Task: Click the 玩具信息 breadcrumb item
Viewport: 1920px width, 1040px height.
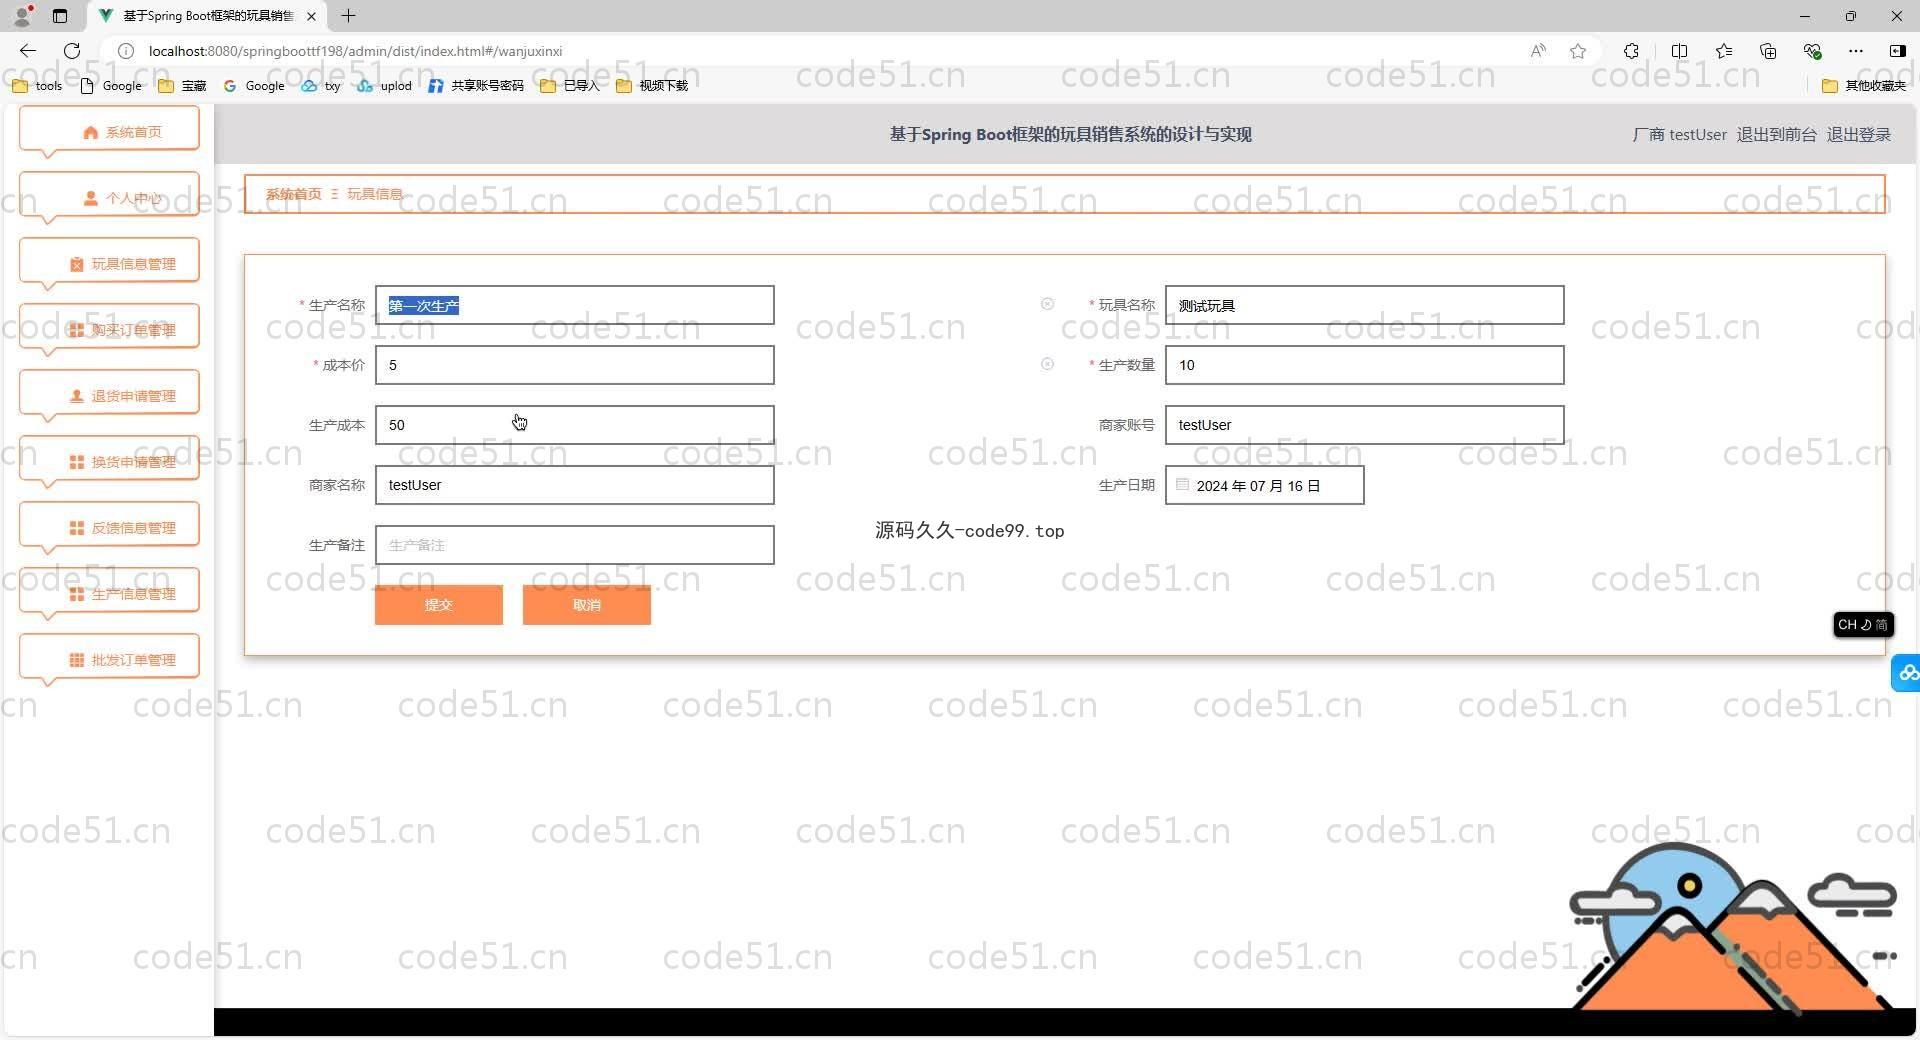Action: [375, 194]
